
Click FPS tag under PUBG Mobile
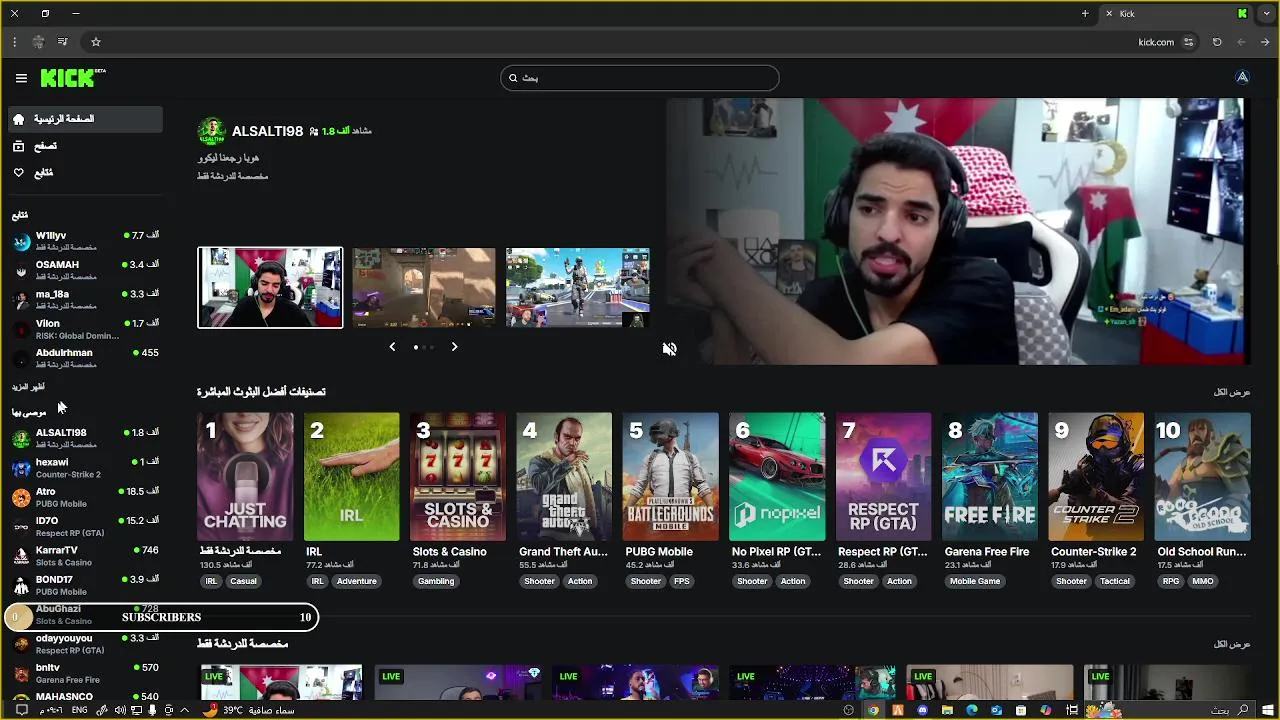pyautogui.click(x=681, y=581)
